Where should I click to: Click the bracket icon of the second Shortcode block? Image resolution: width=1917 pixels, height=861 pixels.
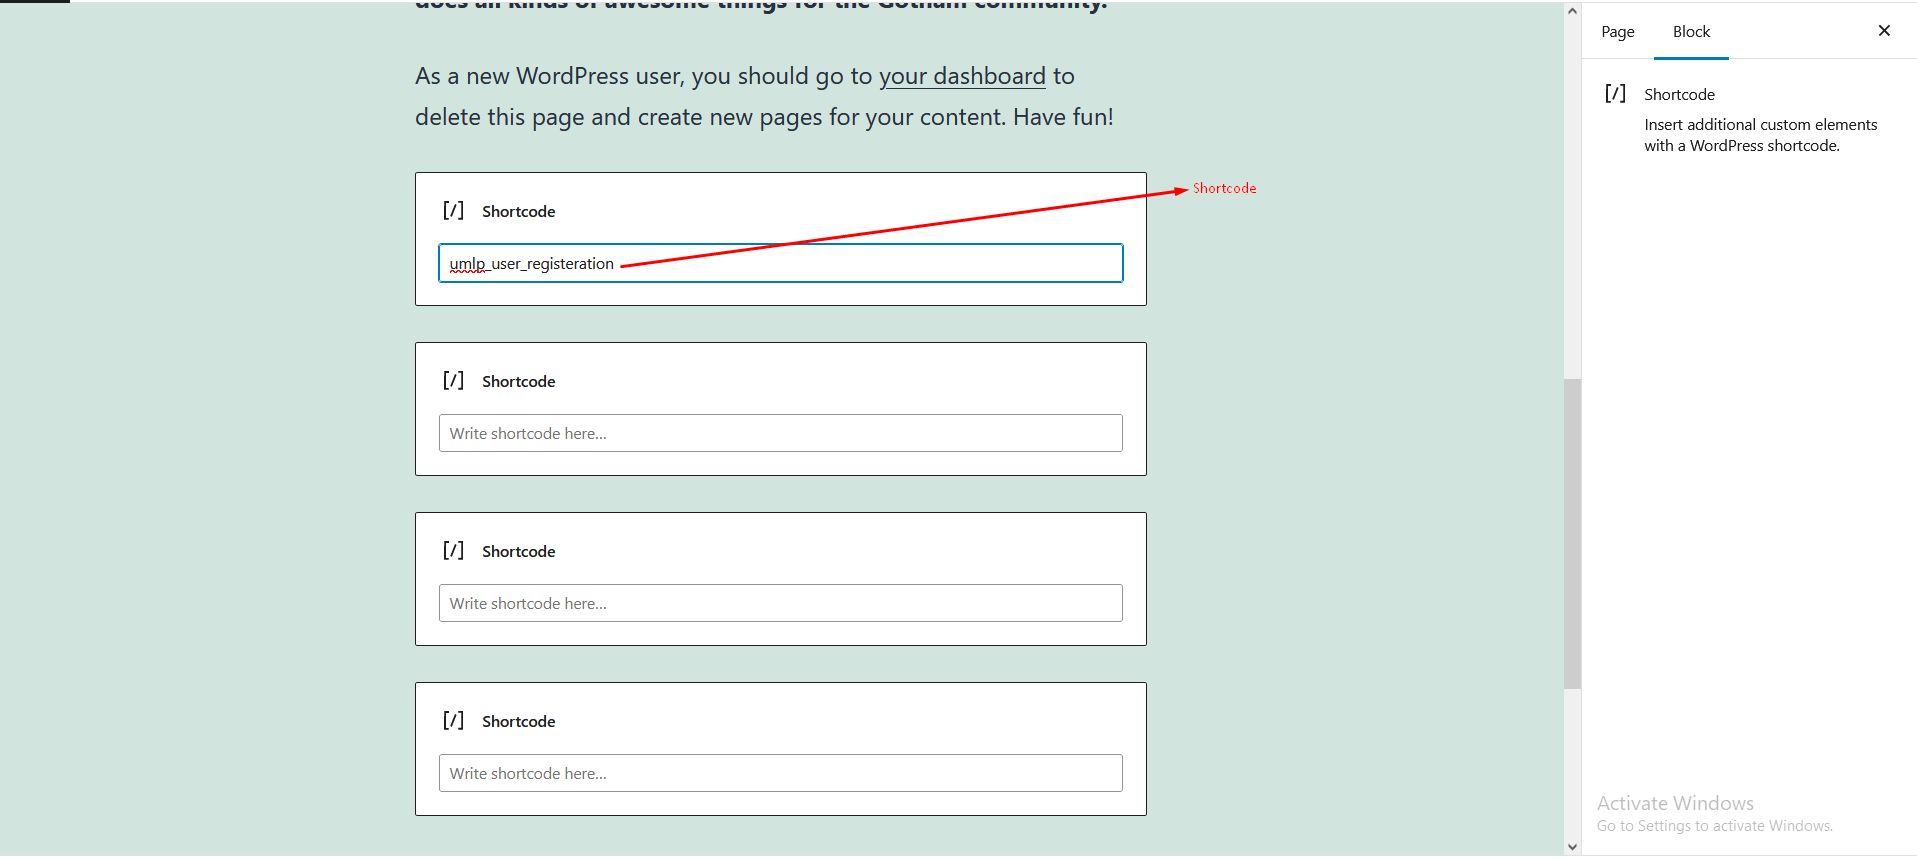[453, 380]
